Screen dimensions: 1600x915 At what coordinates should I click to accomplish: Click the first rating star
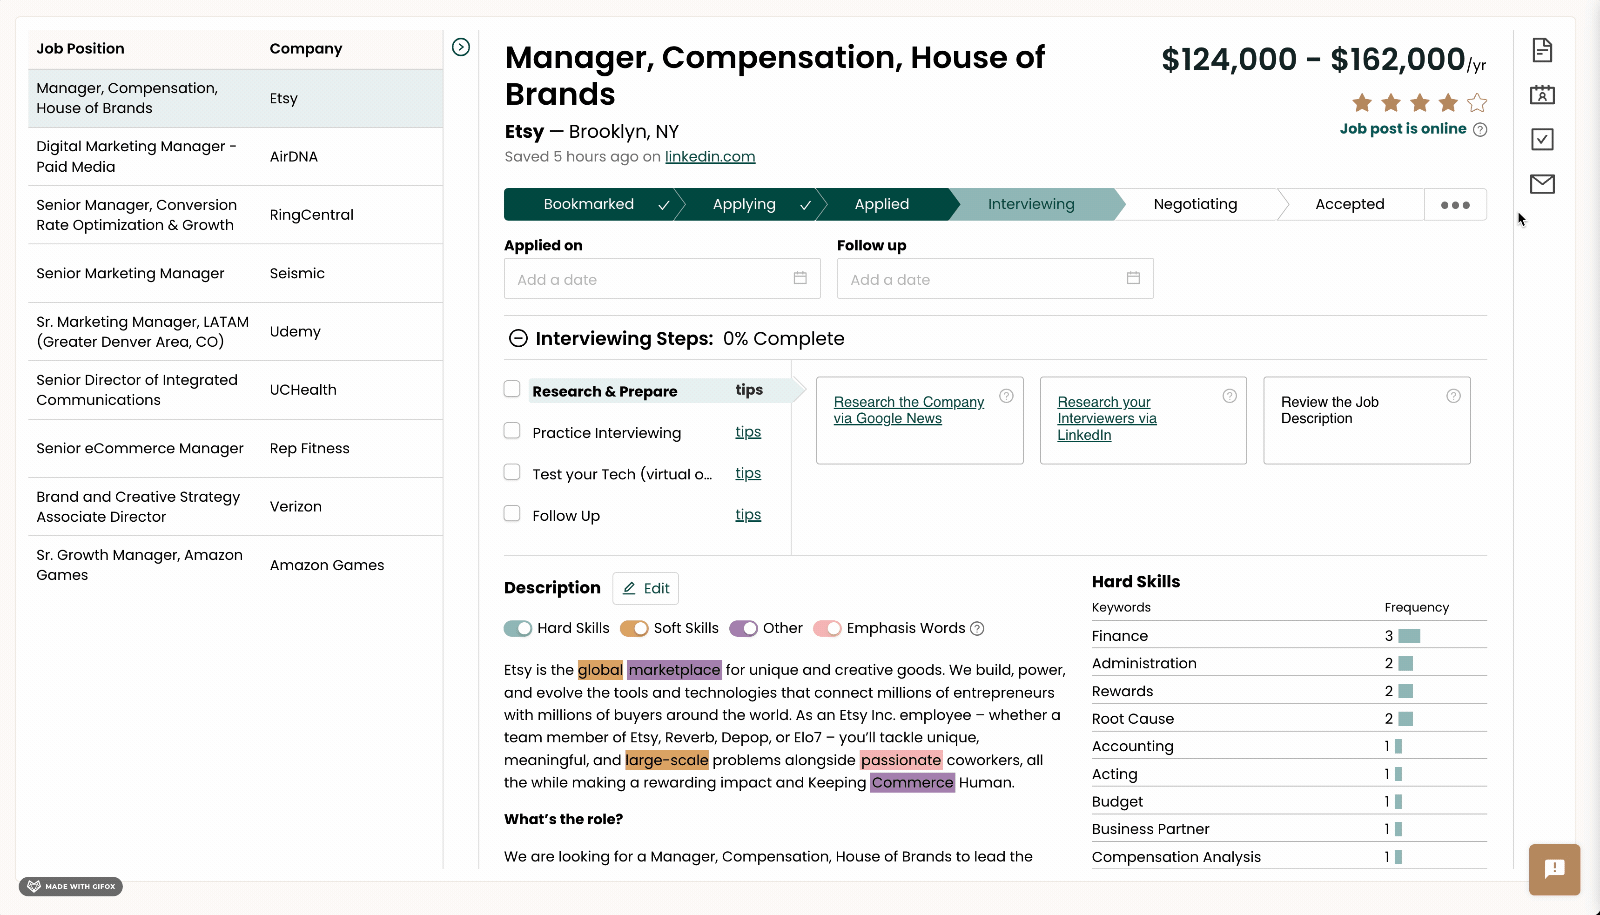[1362, 103]
